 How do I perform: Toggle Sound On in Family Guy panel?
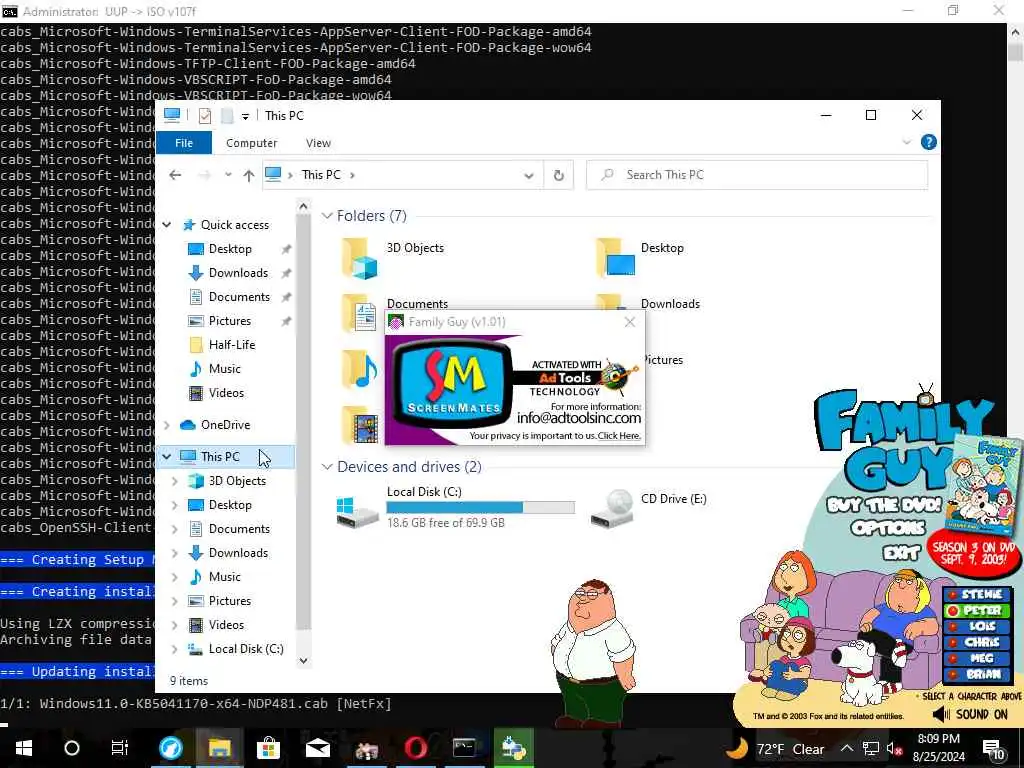click(970, 714)
